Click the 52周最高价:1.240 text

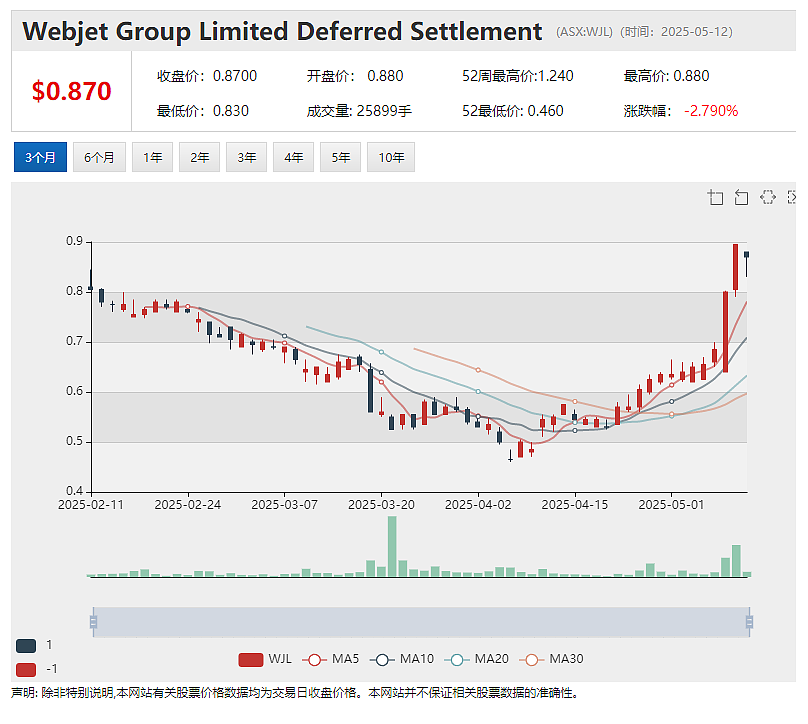coord(517,76)
